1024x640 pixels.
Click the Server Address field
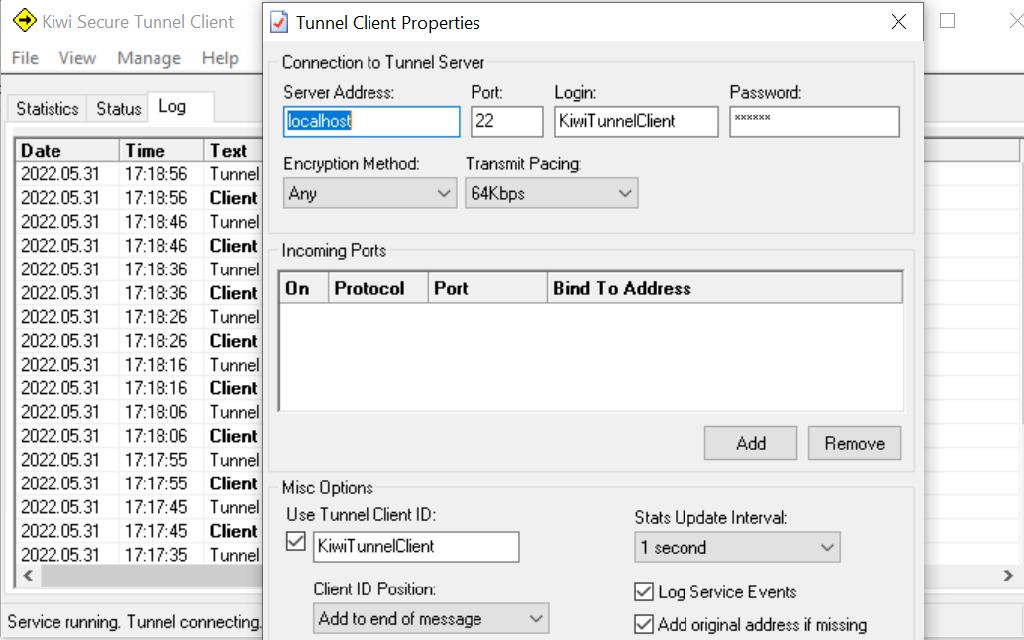click(x=371, y=121)
